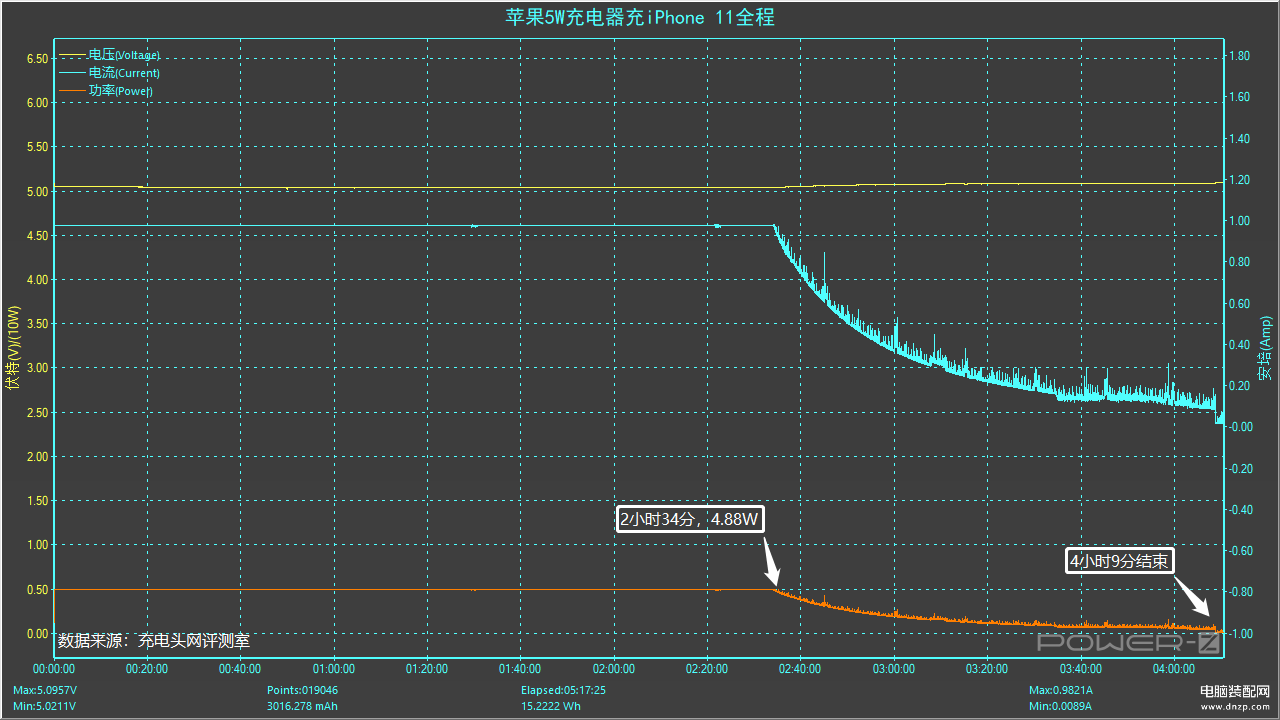Screen dimensions: 1280x720
Task: Click the Points:019046 status value
Action: coord(302,691)
